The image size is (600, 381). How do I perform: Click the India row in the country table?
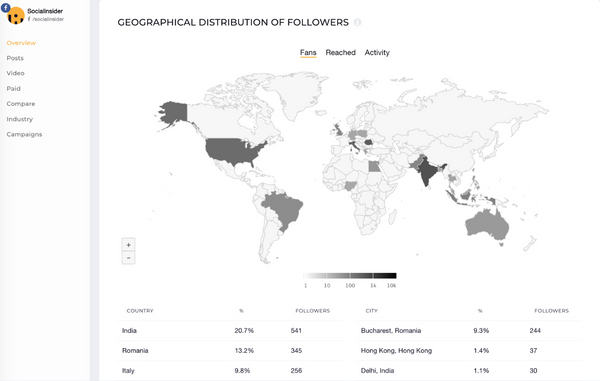230,331
